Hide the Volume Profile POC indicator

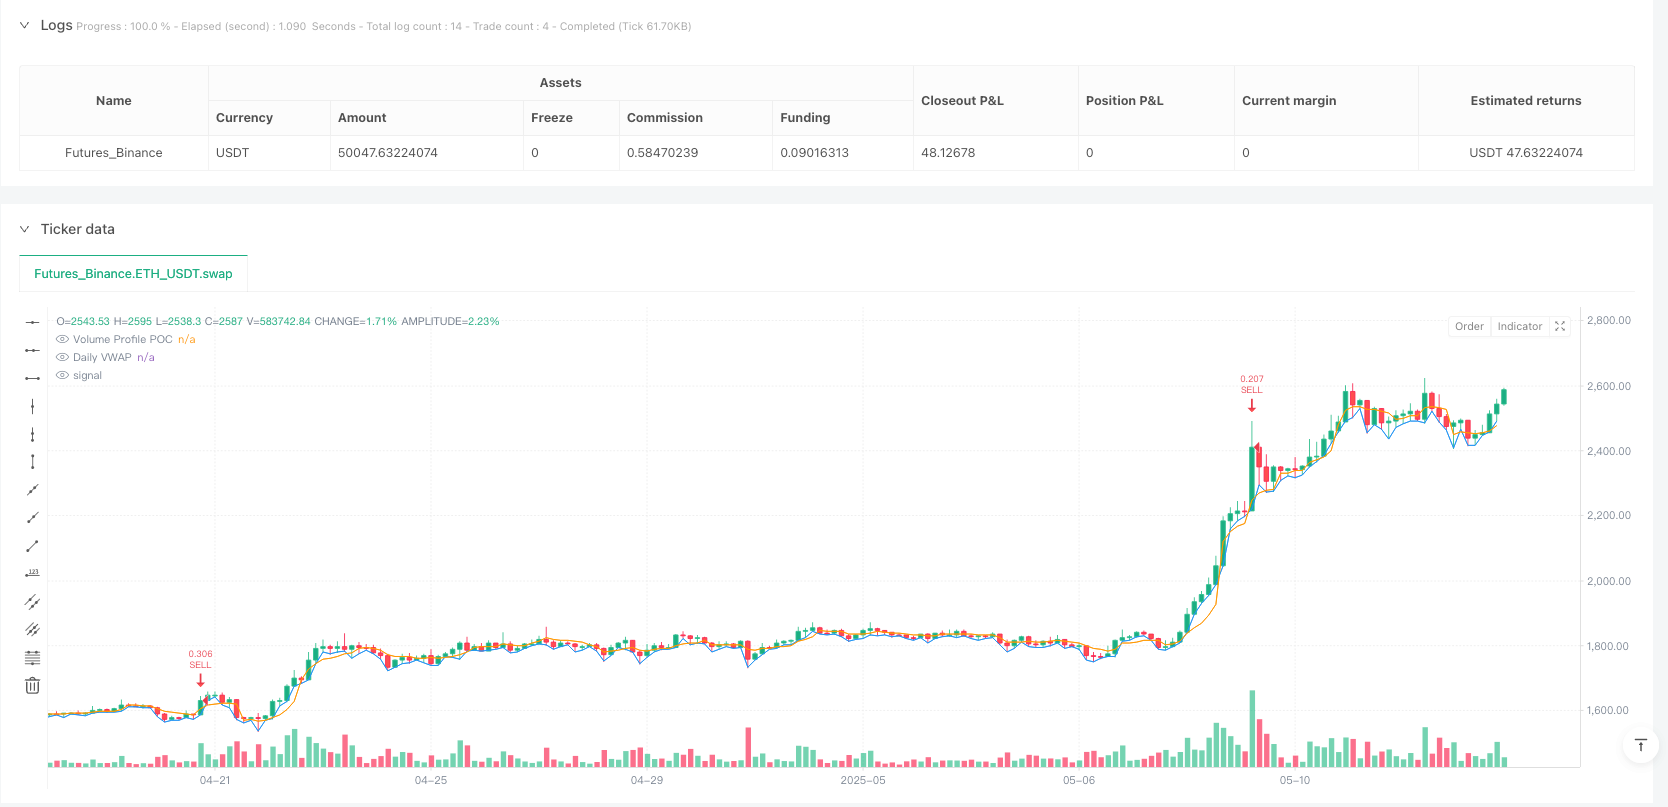63,340
